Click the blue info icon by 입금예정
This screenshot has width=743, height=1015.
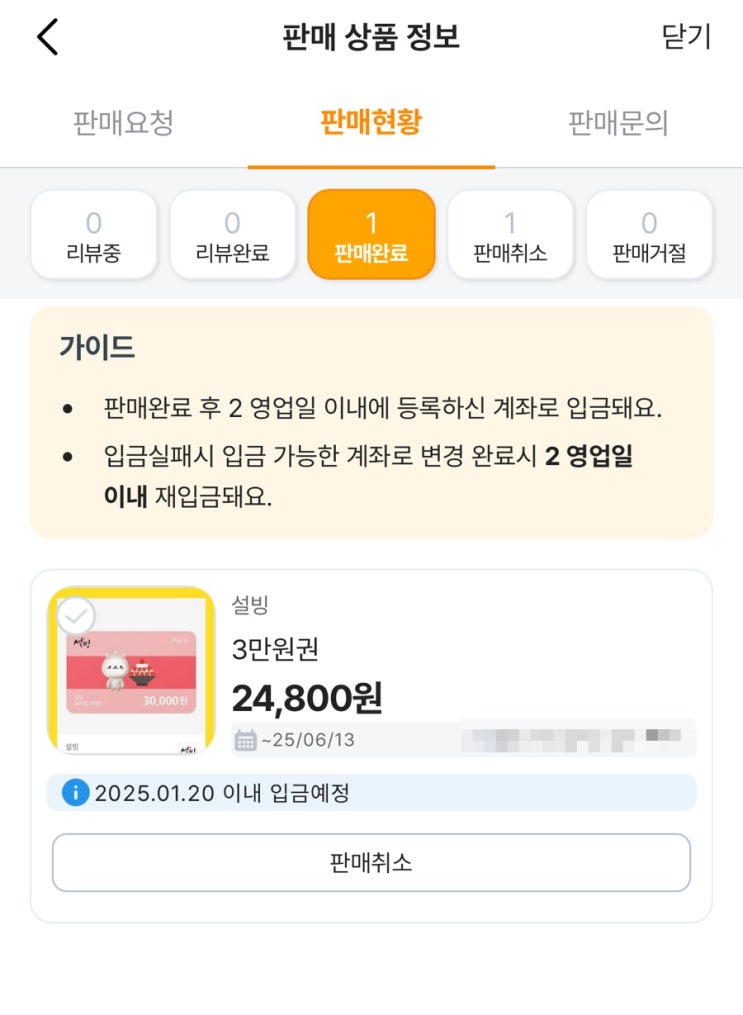pyautogui.click(x=75, y=792)
